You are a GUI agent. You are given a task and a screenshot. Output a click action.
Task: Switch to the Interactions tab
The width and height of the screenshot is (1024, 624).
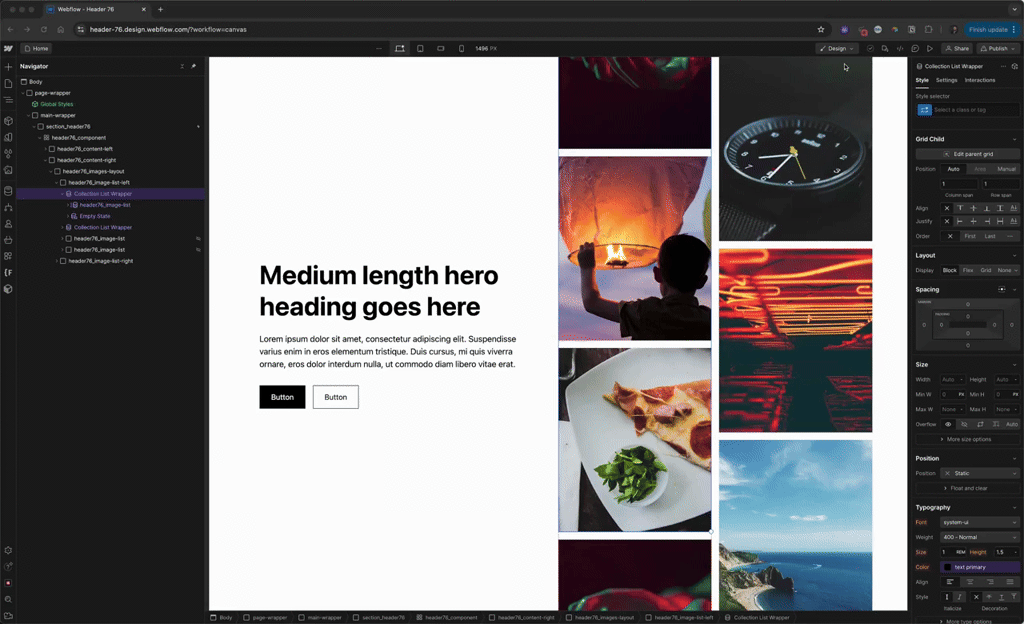[979, 80]
